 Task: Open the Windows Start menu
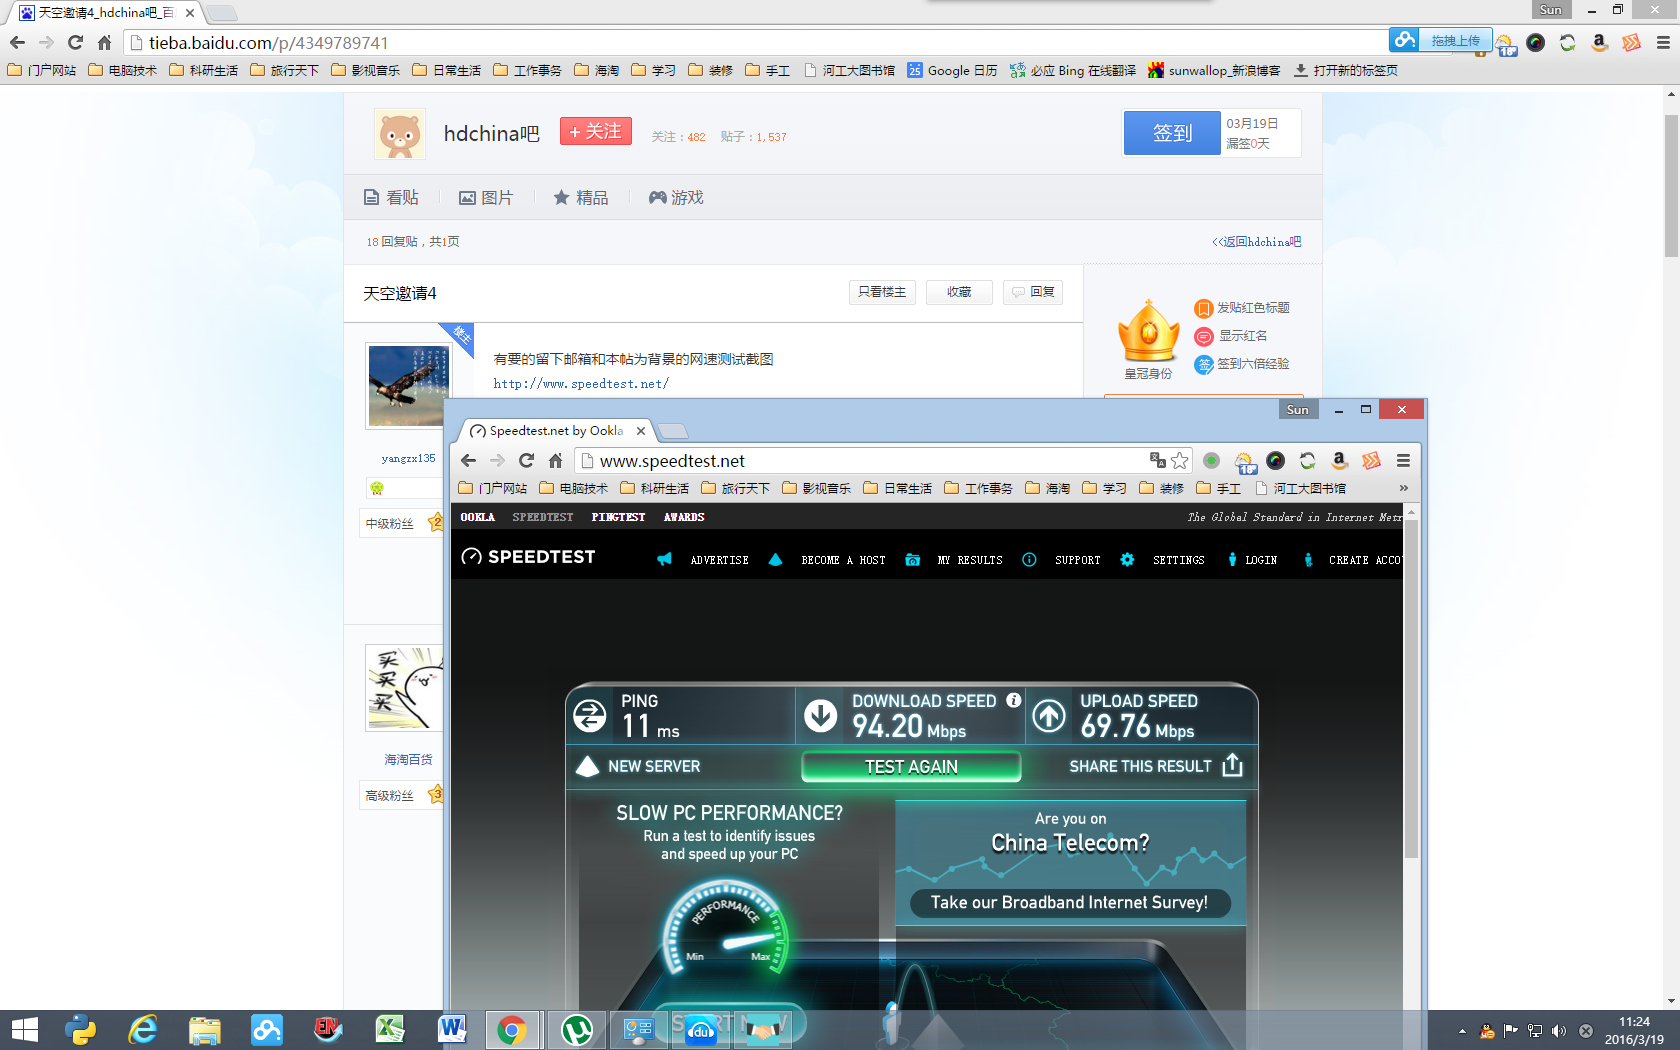[x=24, y=1030]
